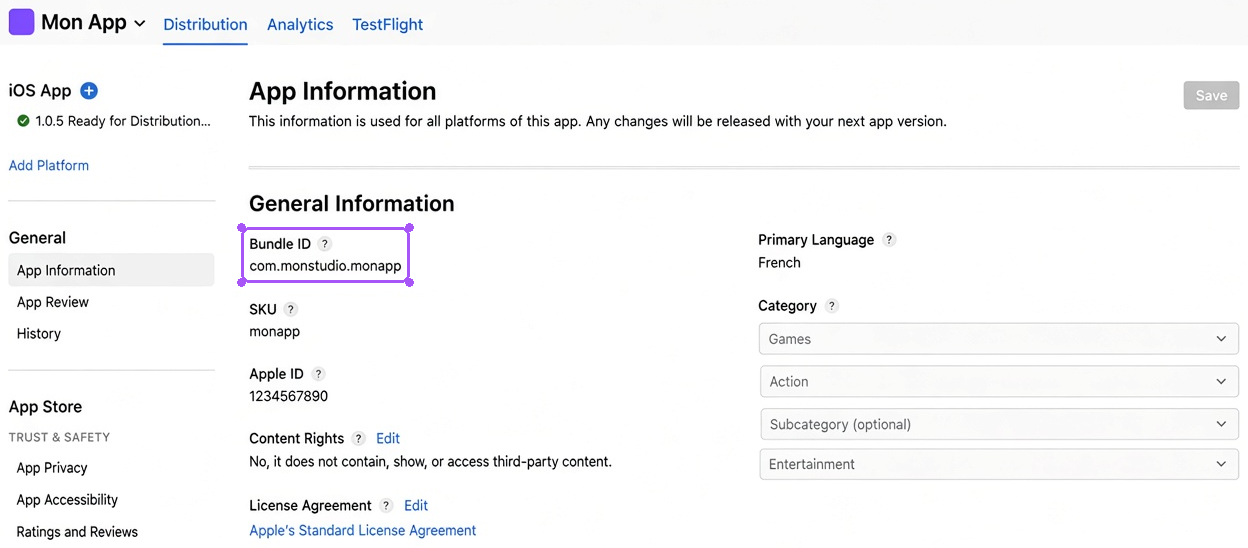Click the Bundle ID help icon
Image resolution: width=1248 pixels, height=548 pixels.
coord(324,244)
